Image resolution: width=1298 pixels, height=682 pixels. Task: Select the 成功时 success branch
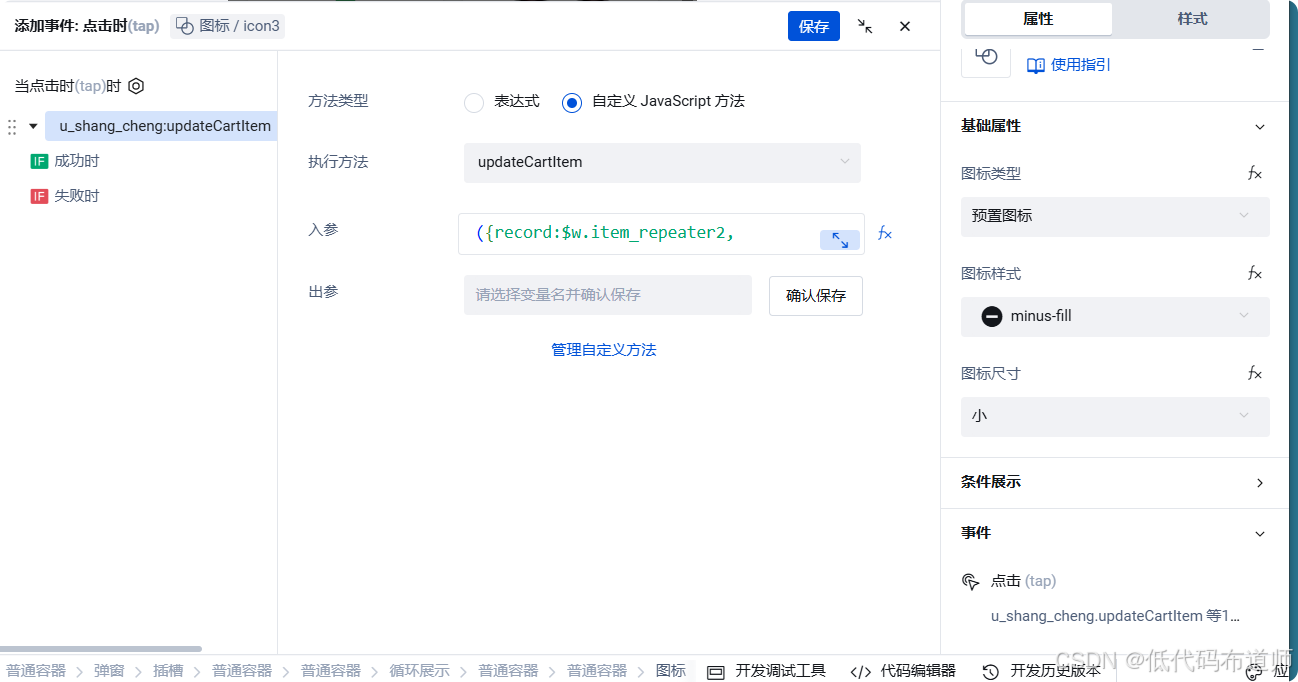[77, 161]
